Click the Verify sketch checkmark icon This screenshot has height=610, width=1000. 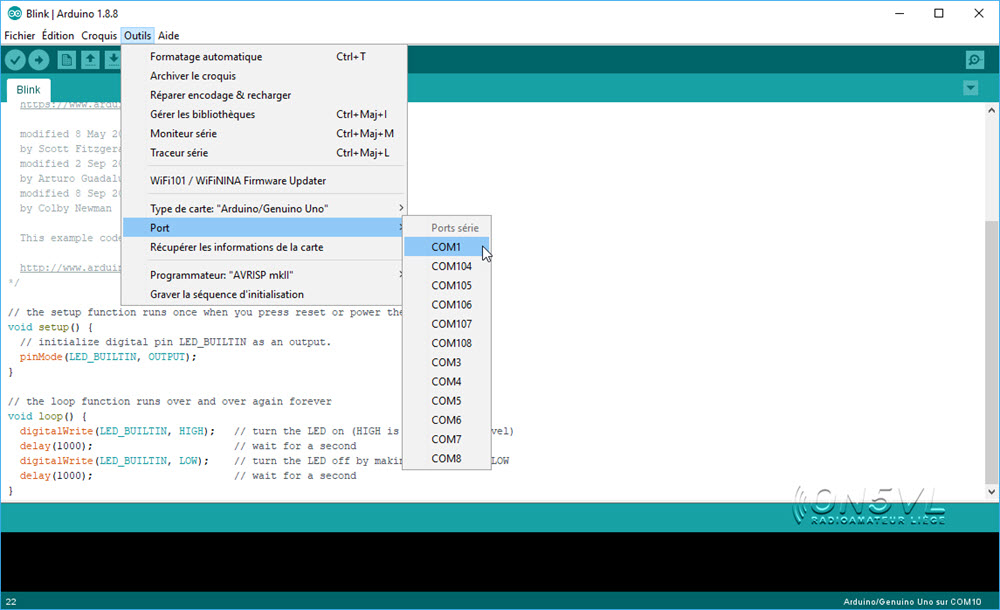(15, 60)
